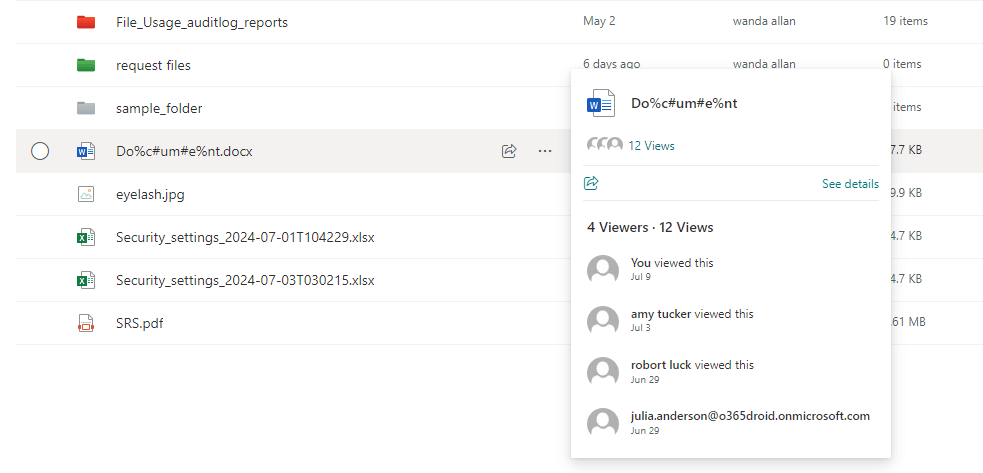
Task: Click the image icon for eyelash.jpg
Action: [x=86, y=194]
